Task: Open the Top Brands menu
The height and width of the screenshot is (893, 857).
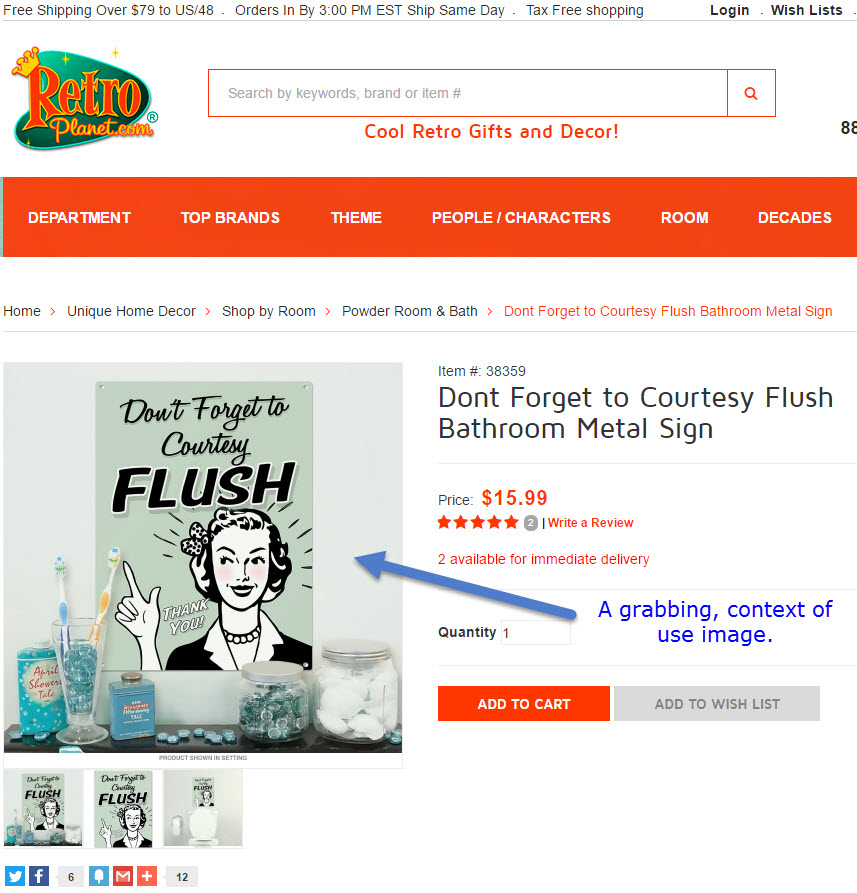Action: 230,218
